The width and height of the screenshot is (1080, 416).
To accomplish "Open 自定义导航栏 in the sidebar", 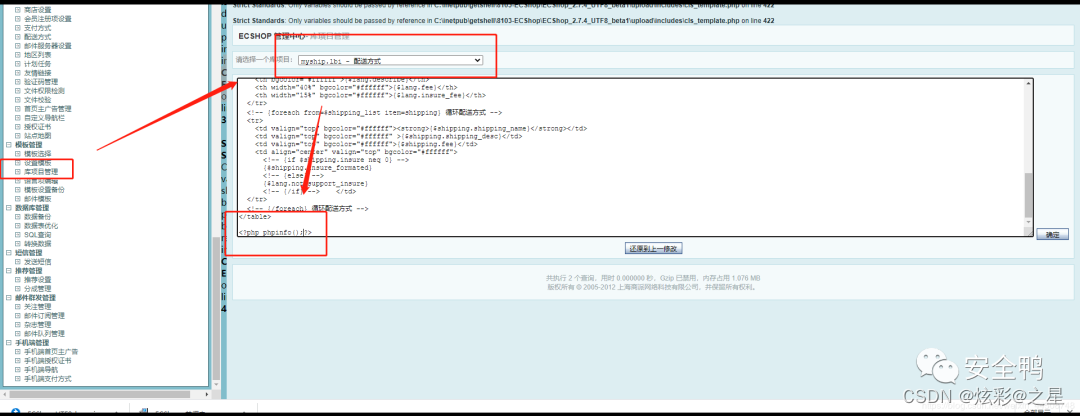I will point(44,117).
